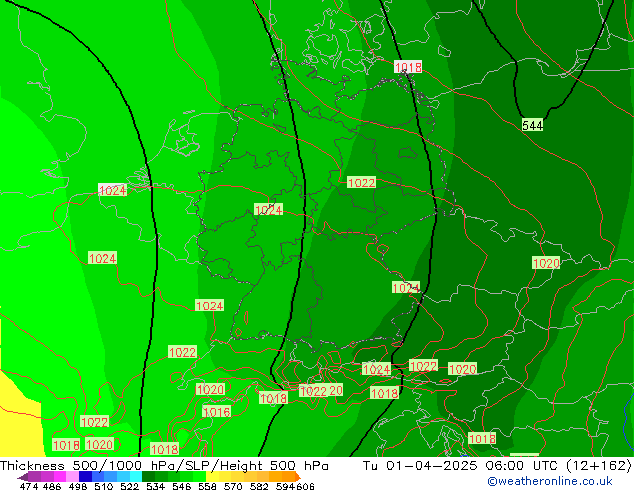634x490 pixels.
Task: Click the purple arrow start of legend
Action: (x=23, y=477)
